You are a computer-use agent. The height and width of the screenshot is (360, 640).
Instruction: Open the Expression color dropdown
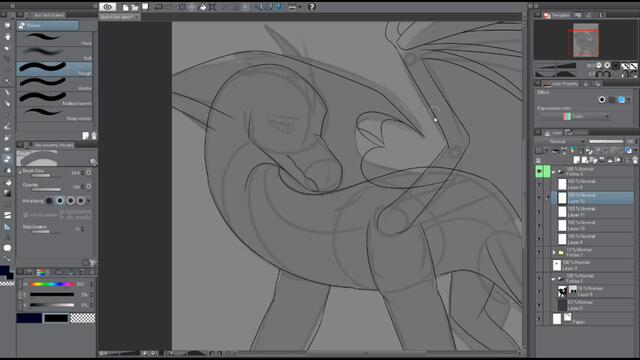575,116
